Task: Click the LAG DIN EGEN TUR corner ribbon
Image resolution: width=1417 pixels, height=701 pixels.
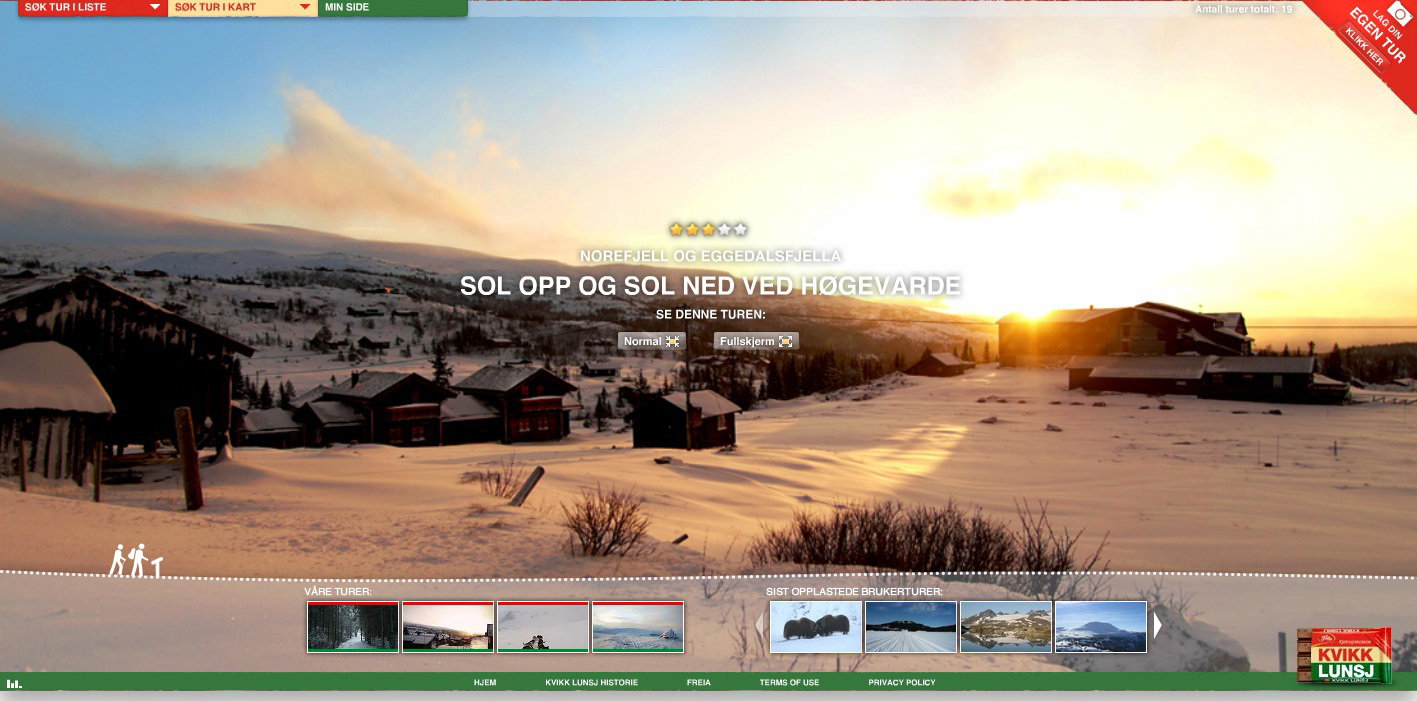Action: click(1373, 38)
